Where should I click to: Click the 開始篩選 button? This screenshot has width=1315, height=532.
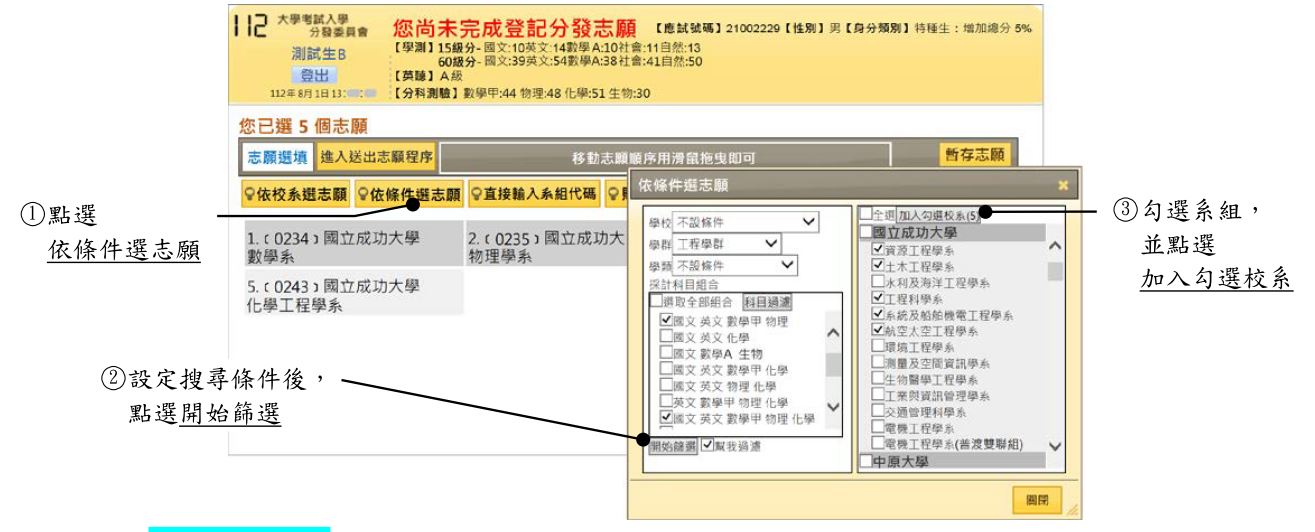pos(674,446)
